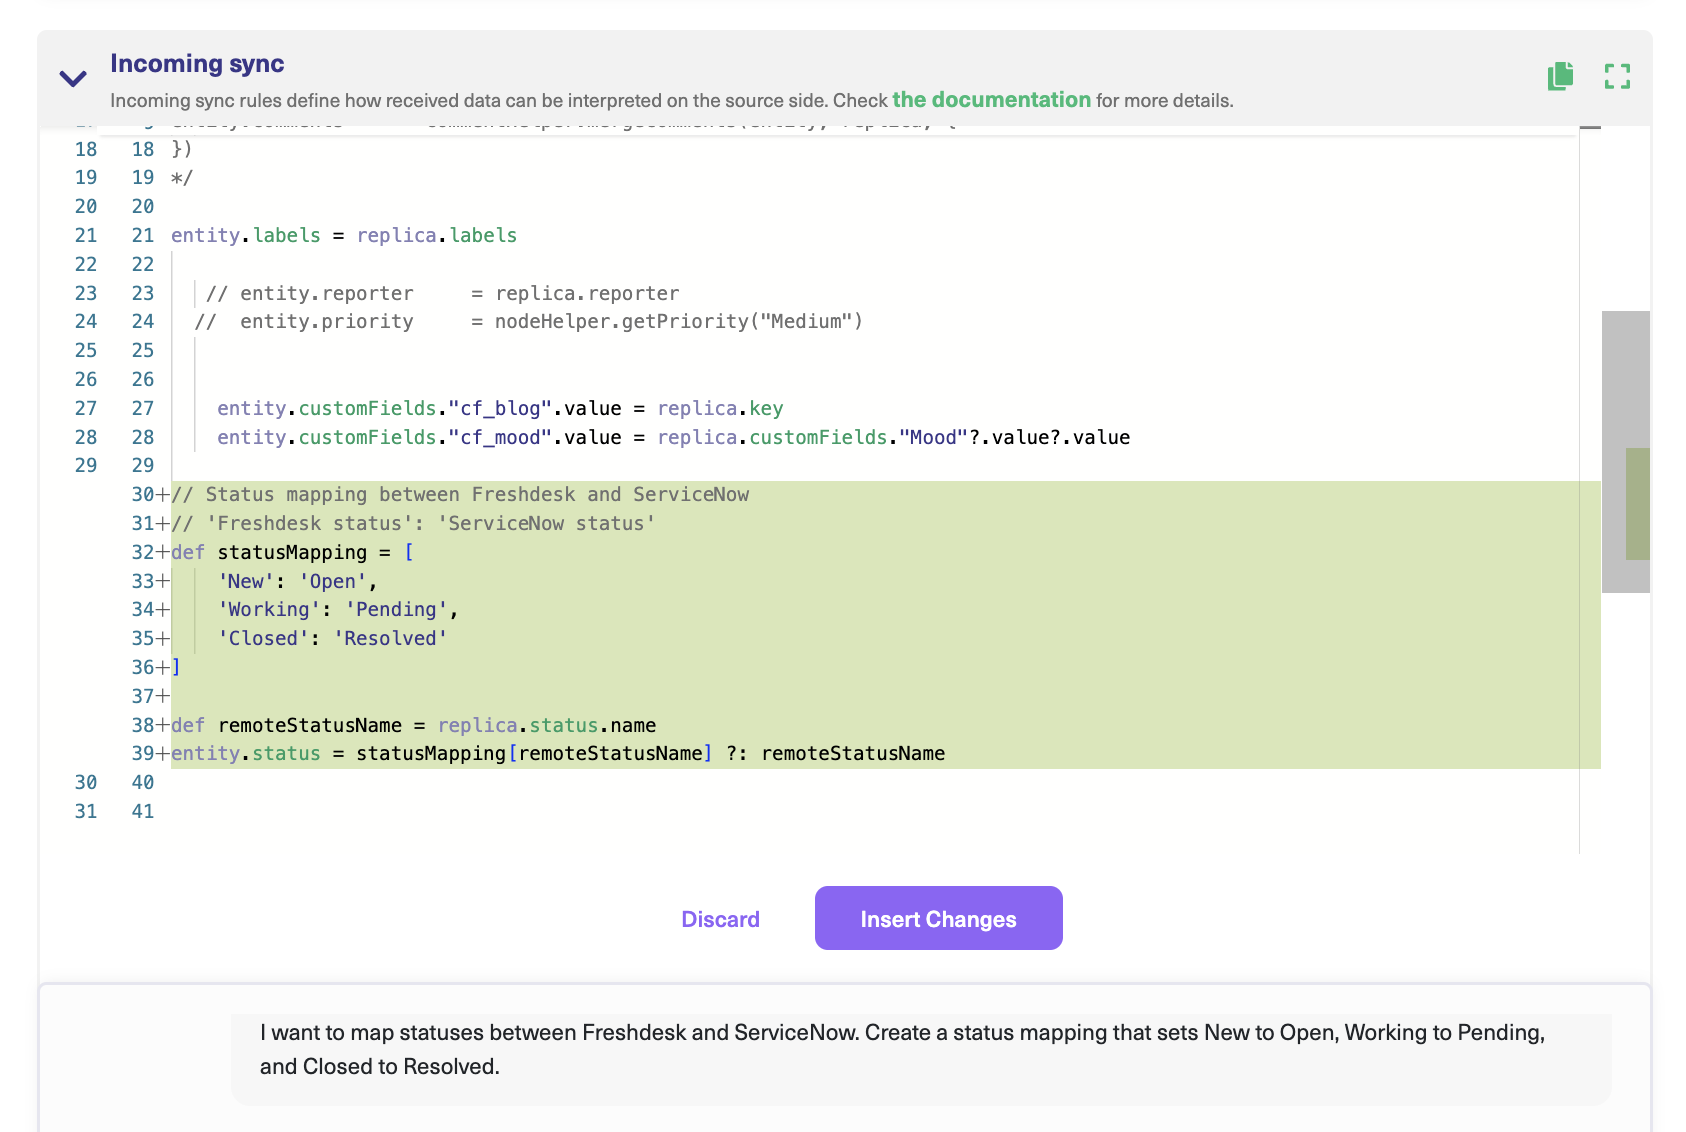This screenshot has height=1132, width=1686.
Task: Click the 'New': 'Open' mapping line
Action: coord(297,581)
